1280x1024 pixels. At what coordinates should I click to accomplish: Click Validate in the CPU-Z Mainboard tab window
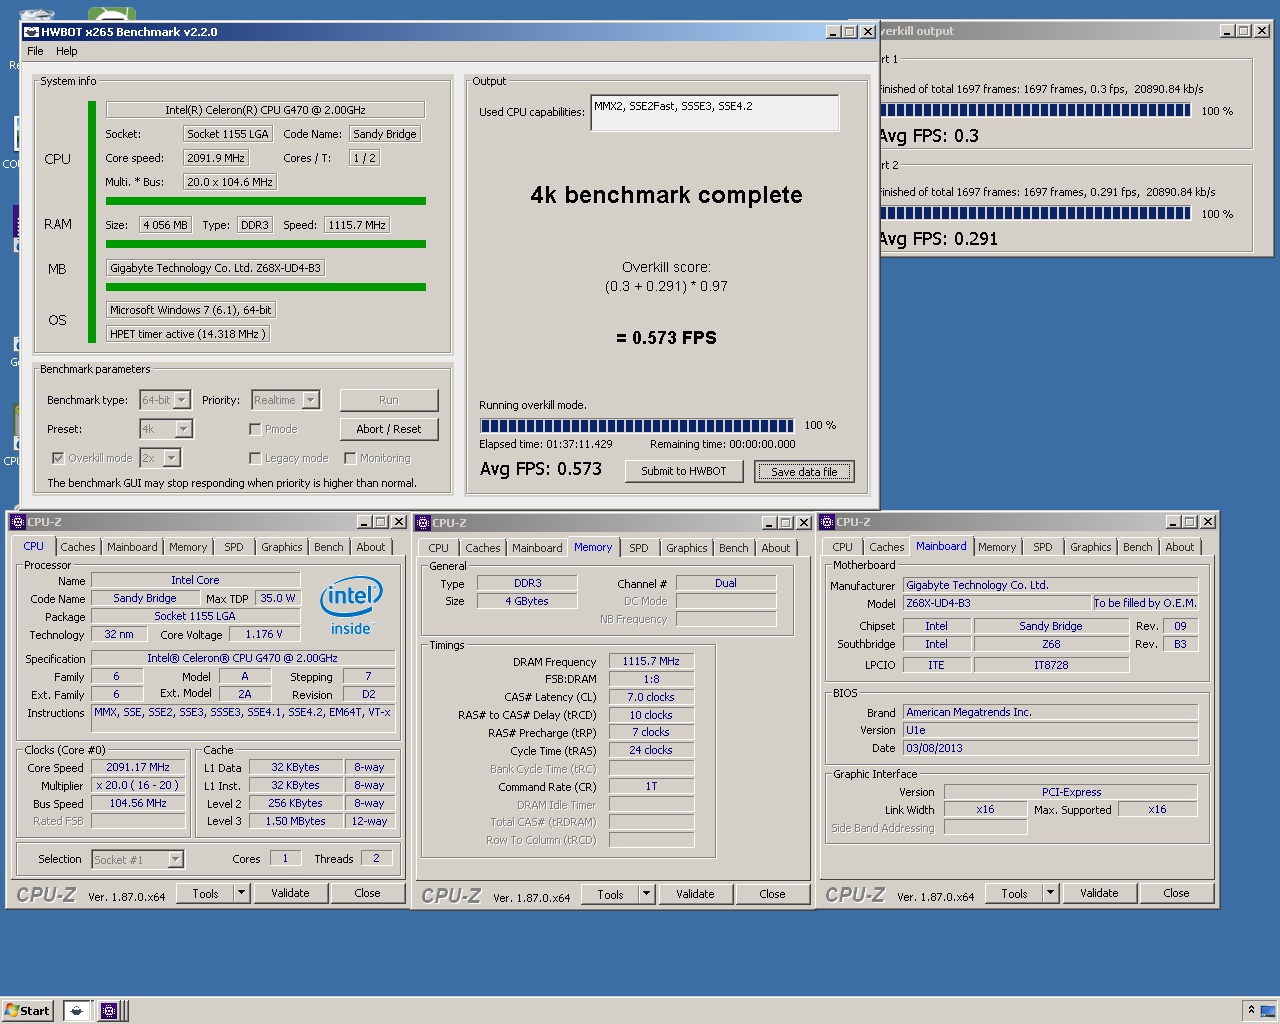pyautogui.click(x=1099, y=893)
